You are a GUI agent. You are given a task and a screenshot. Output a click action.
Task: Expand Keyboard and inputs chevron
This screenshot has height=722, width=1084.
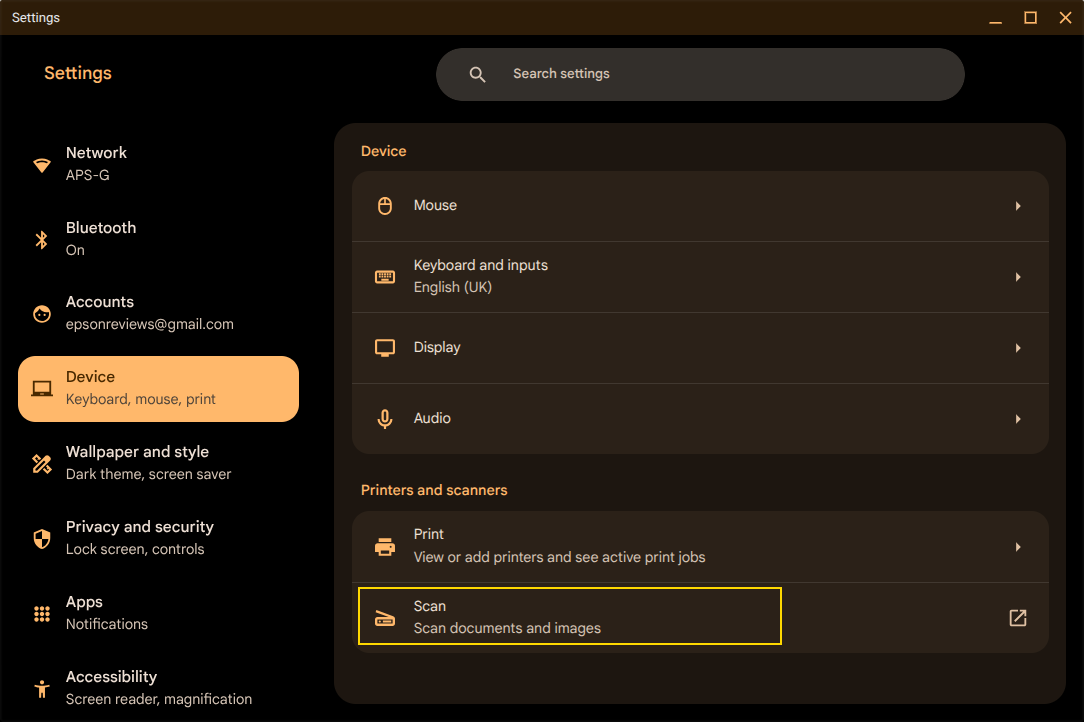click(x=1018, y=277)
